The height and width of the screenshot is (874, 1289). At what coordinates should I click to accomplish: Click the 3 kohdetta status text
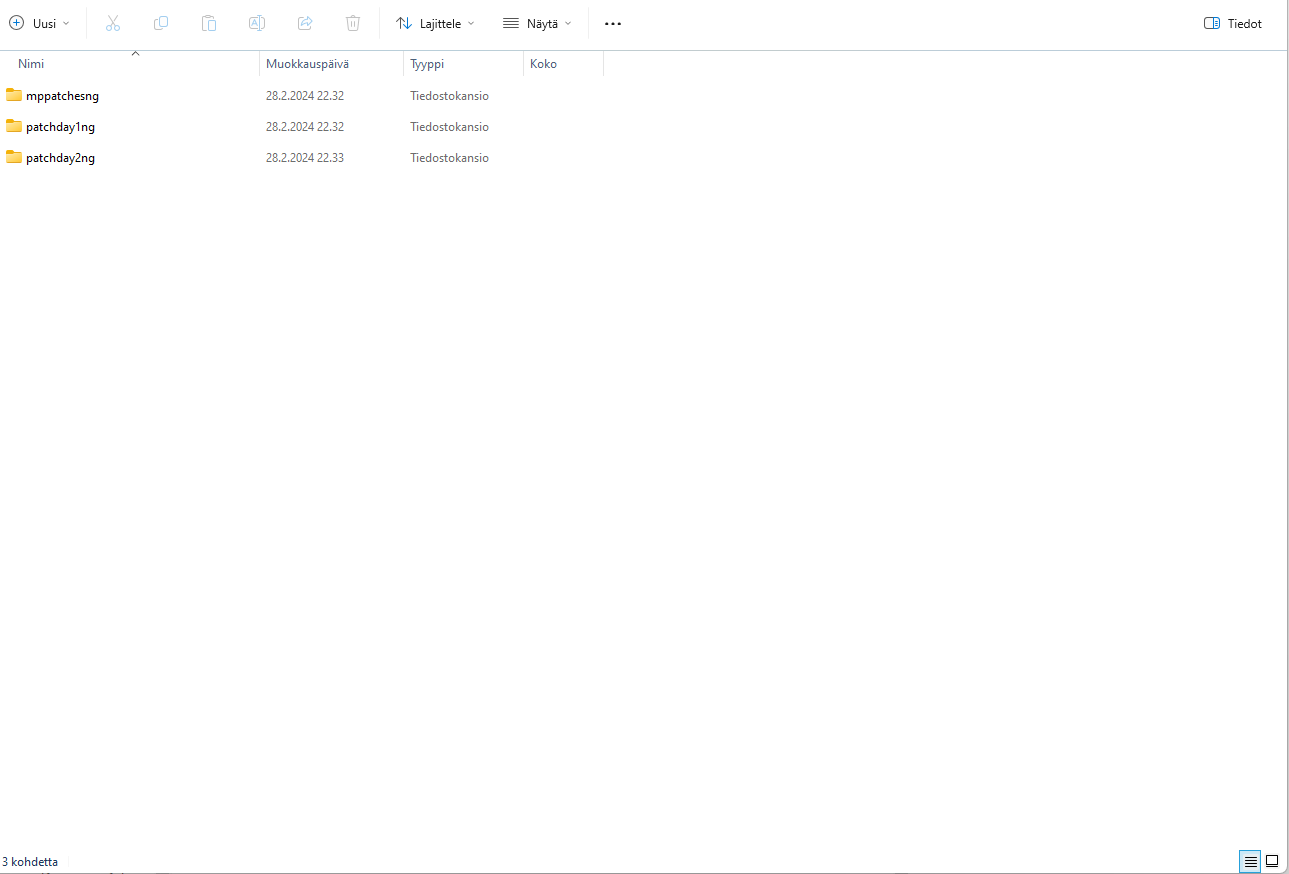tap(30, 861)
